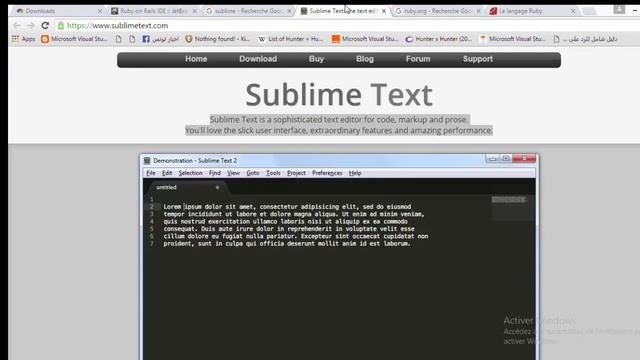This screenshot has height=360, width=640.
Task: Open the Hunter x Hunter (20... bookmark
Action: [438, 39]
